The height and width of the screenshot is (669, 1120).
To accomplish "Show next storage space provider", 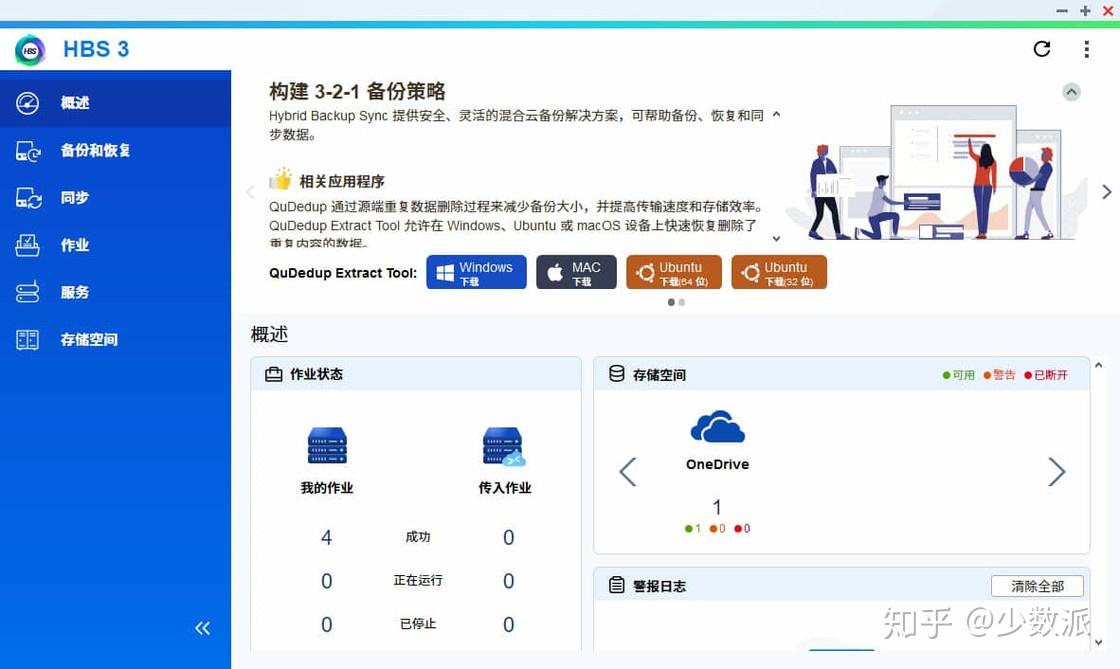I will click(1056, 472).
